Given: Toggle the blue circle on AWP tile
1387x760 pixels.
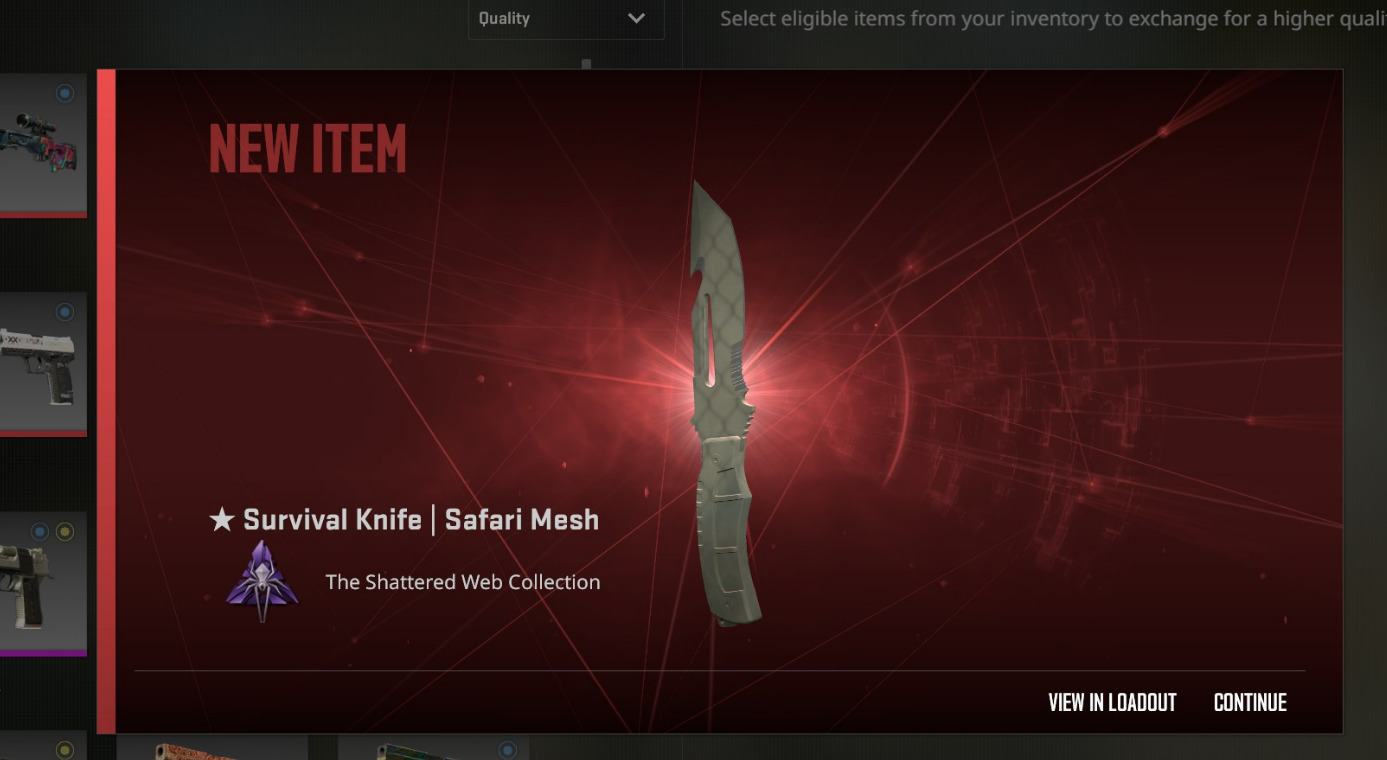Looking at the screenshot, I should point(65,94).
